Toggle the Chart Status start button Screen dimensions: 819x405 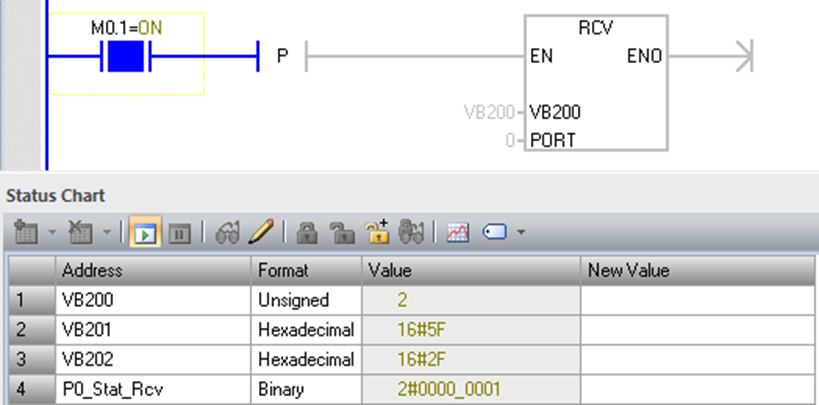[145, 232]
